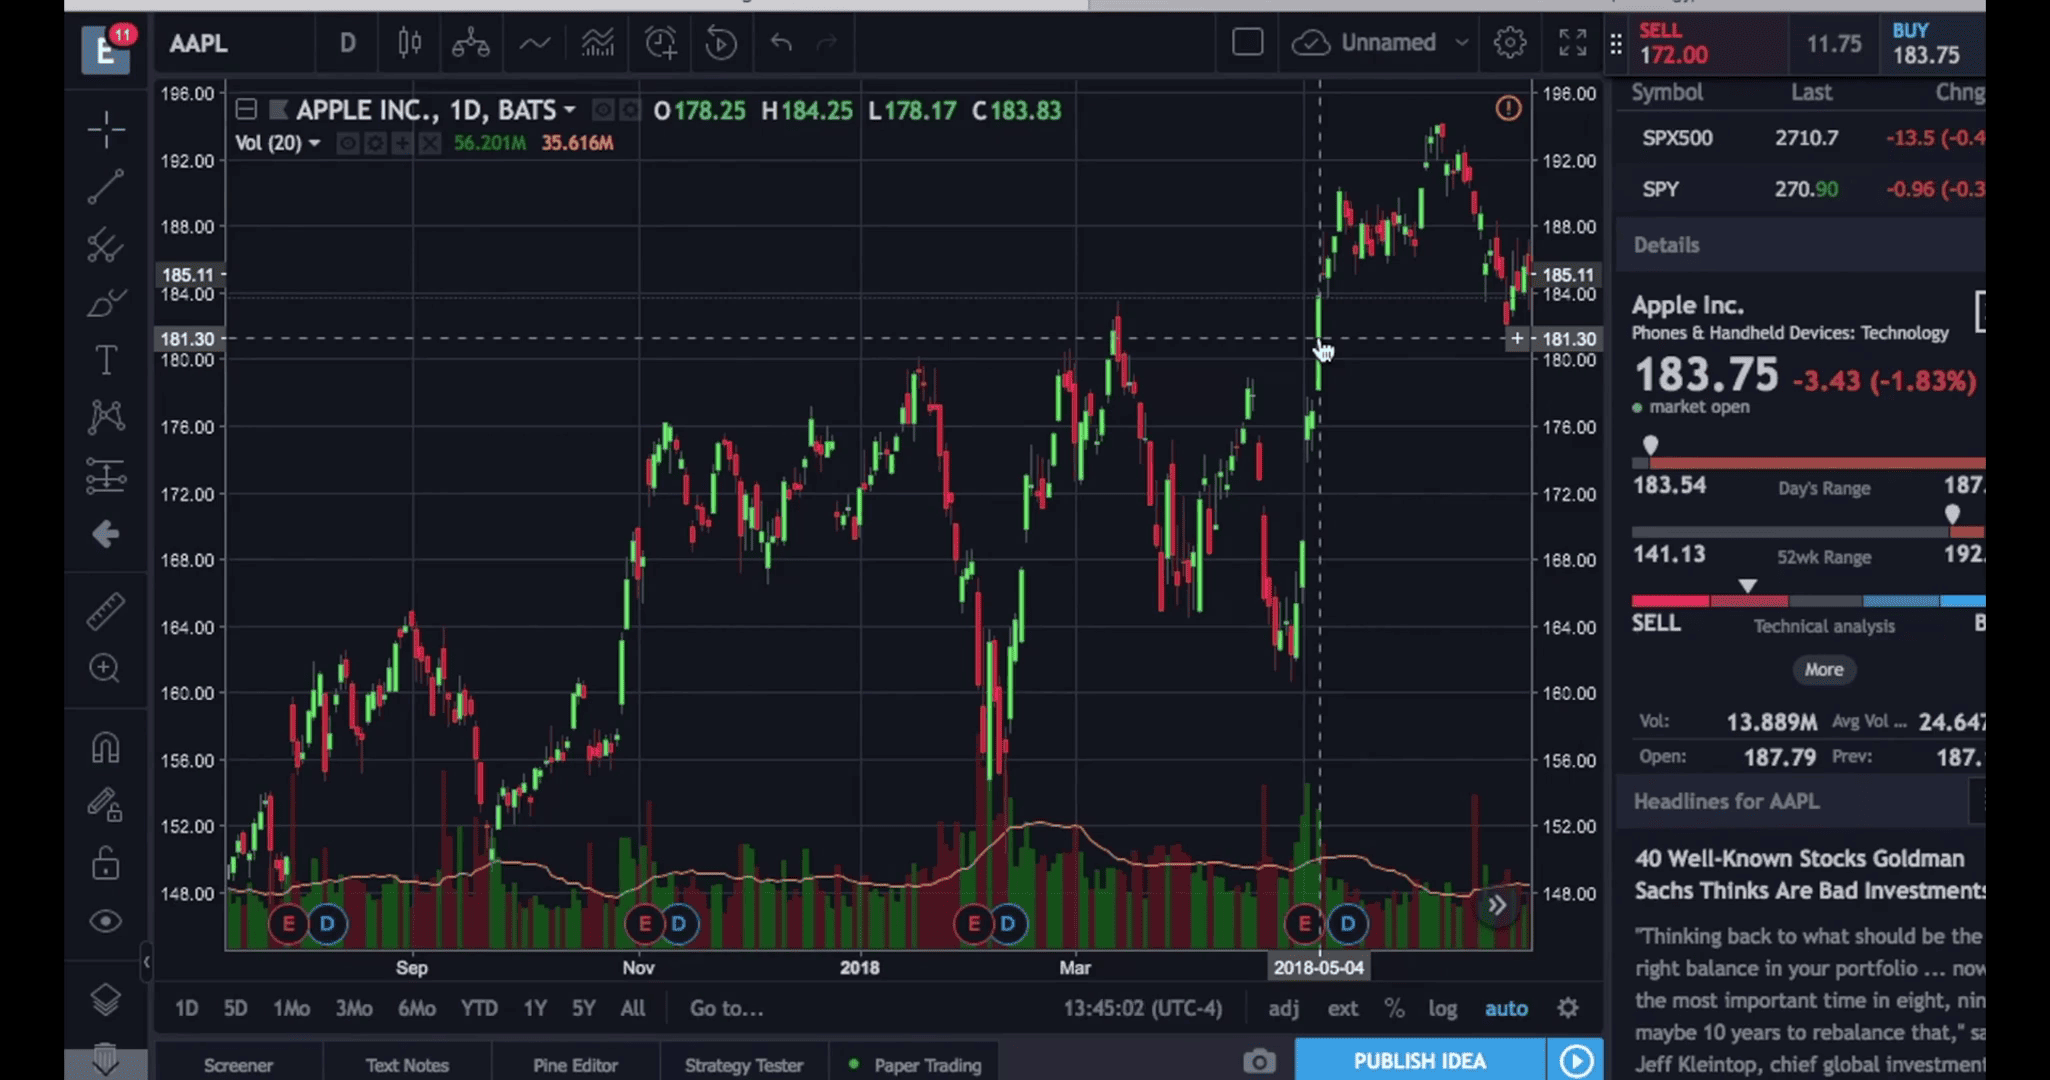Toggle the auto scale option
The image size is (2050, 1080).
point(1505,1008)
